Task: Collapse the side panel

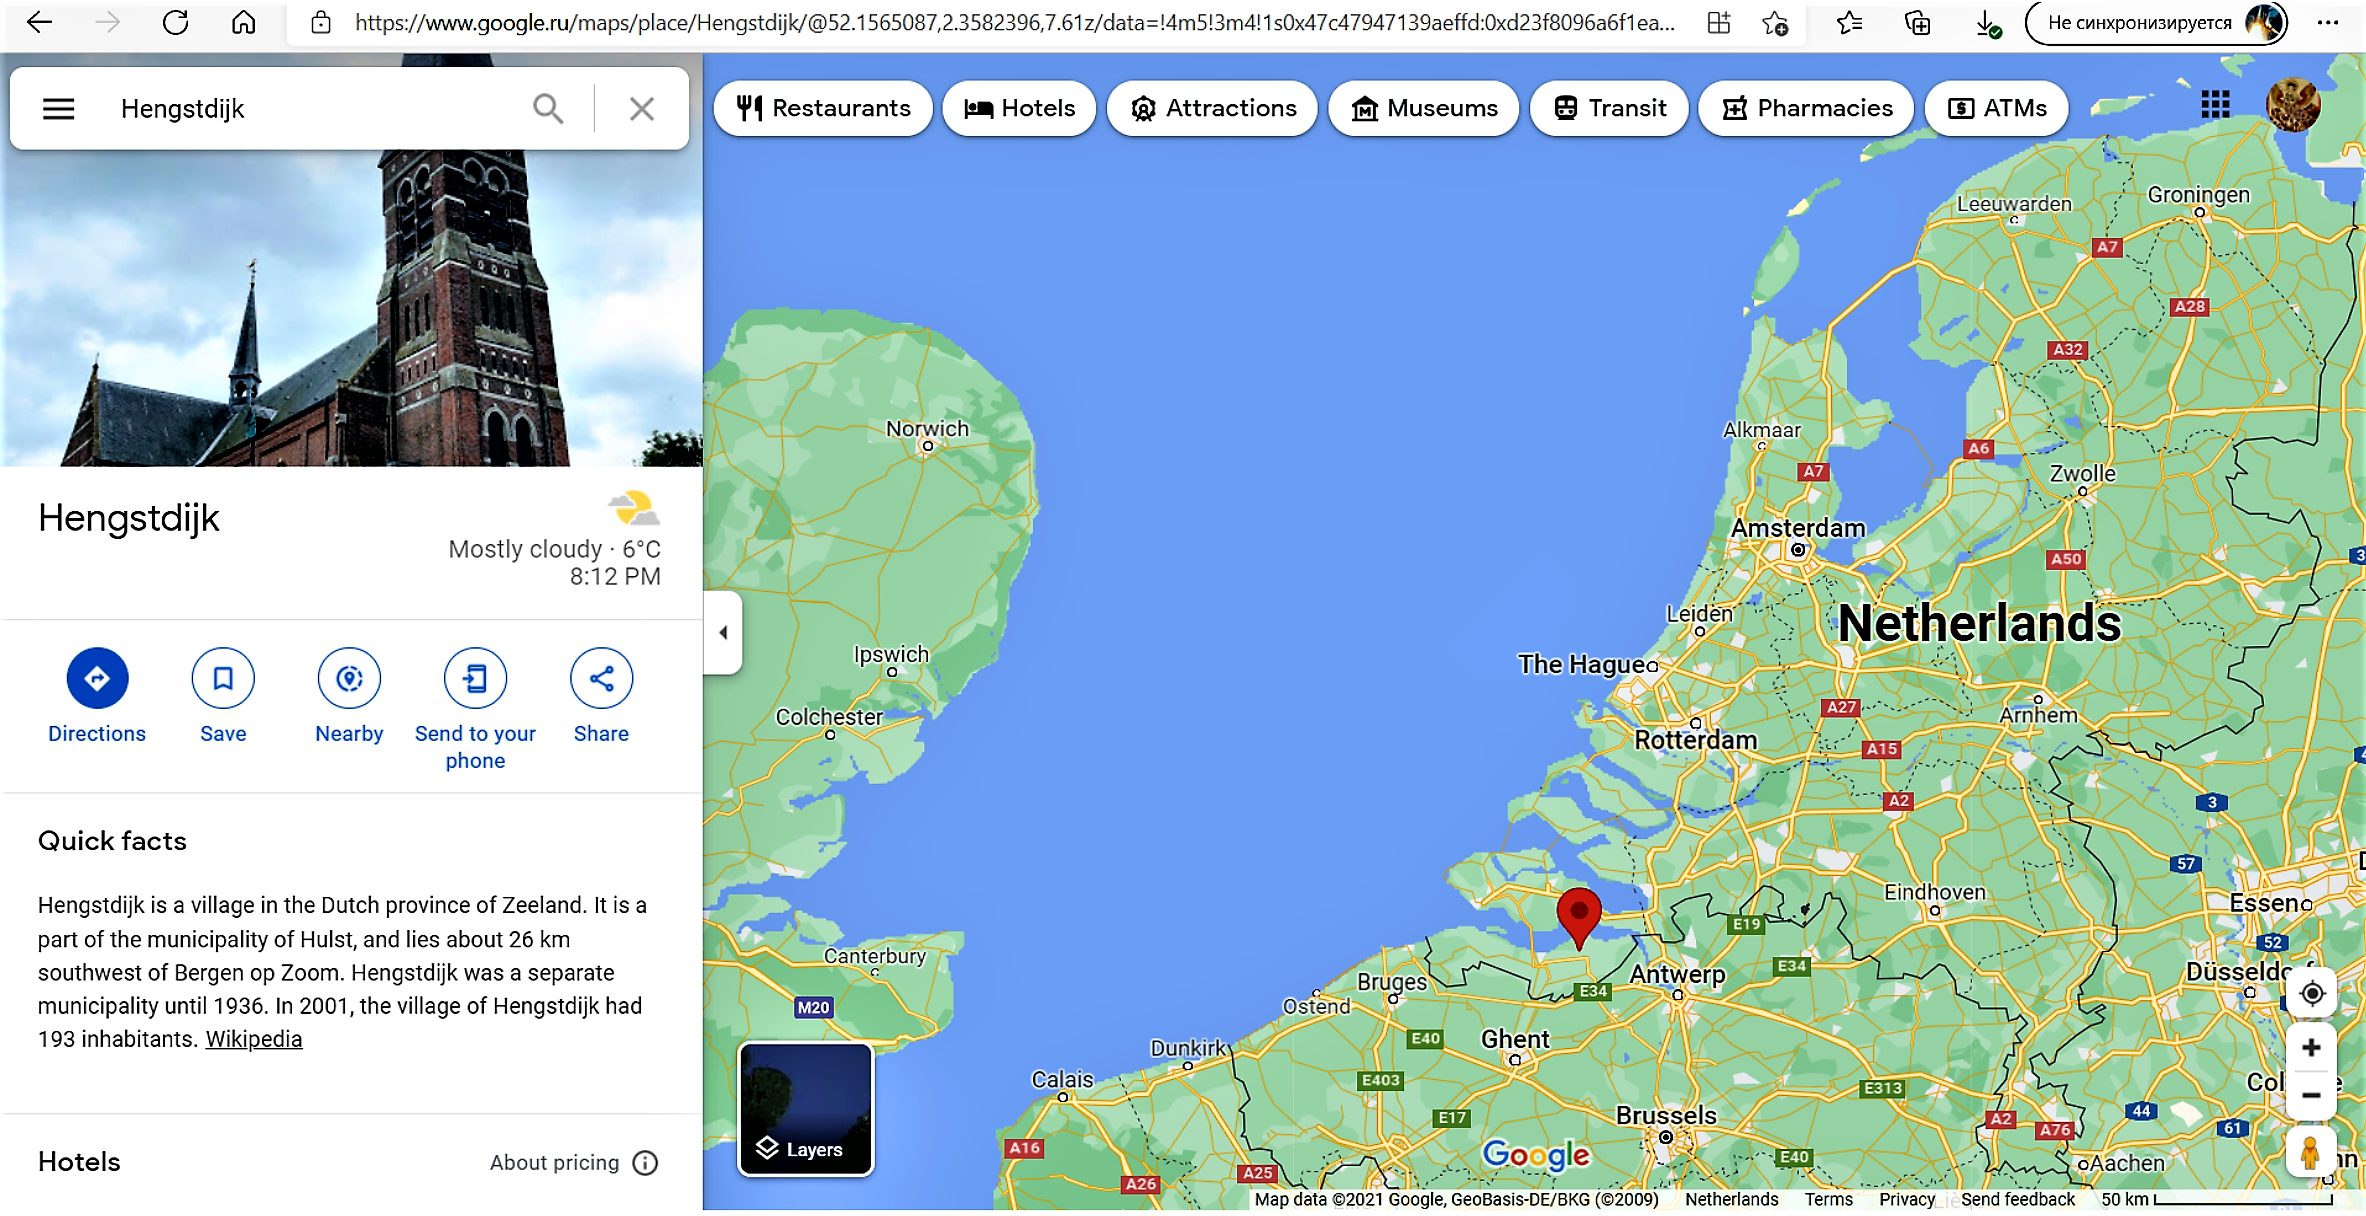Action: (723, 632)
